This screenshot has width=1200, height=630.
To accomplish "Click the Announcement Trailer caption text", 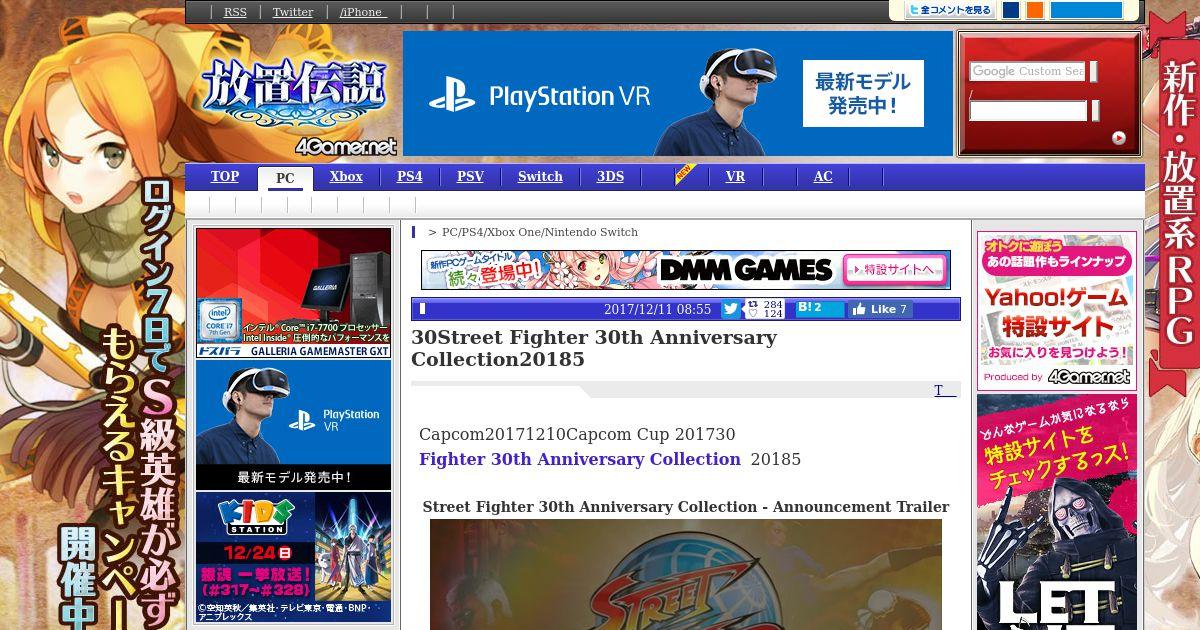I will (x=686, y=507).
